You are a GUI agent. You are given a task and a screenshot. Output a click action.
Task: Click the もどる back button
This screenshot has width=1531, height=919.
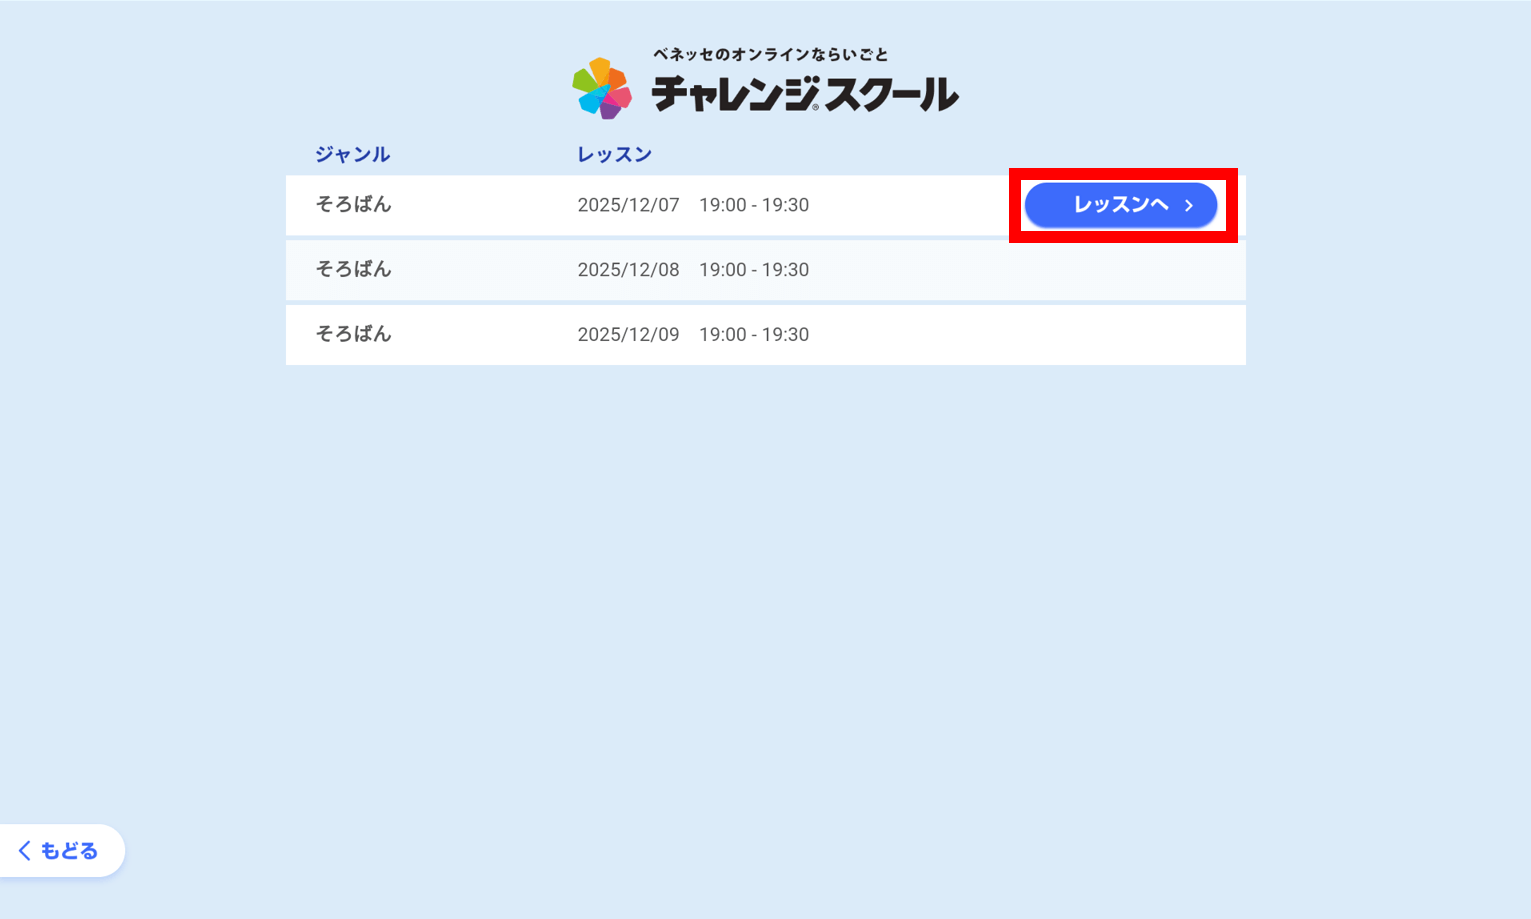tap(60, 850)
